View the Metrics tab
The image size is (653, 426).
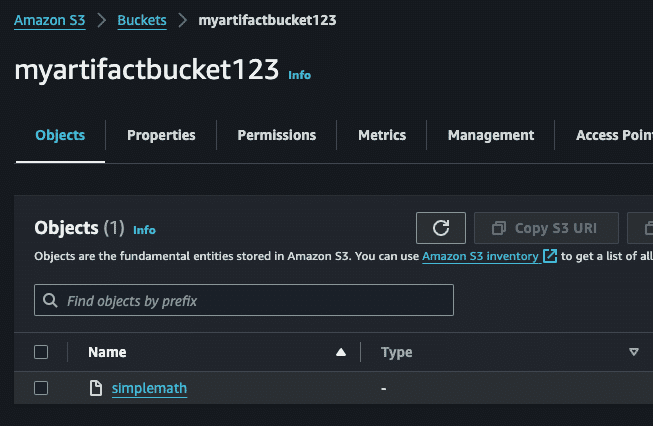[x=382, y=135]
